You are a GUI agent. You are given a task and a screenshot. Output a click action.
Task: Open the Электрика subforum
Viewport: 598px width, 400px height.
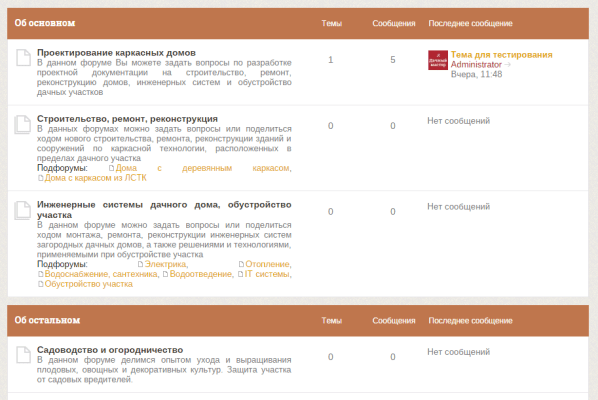[x=165, y=264]
